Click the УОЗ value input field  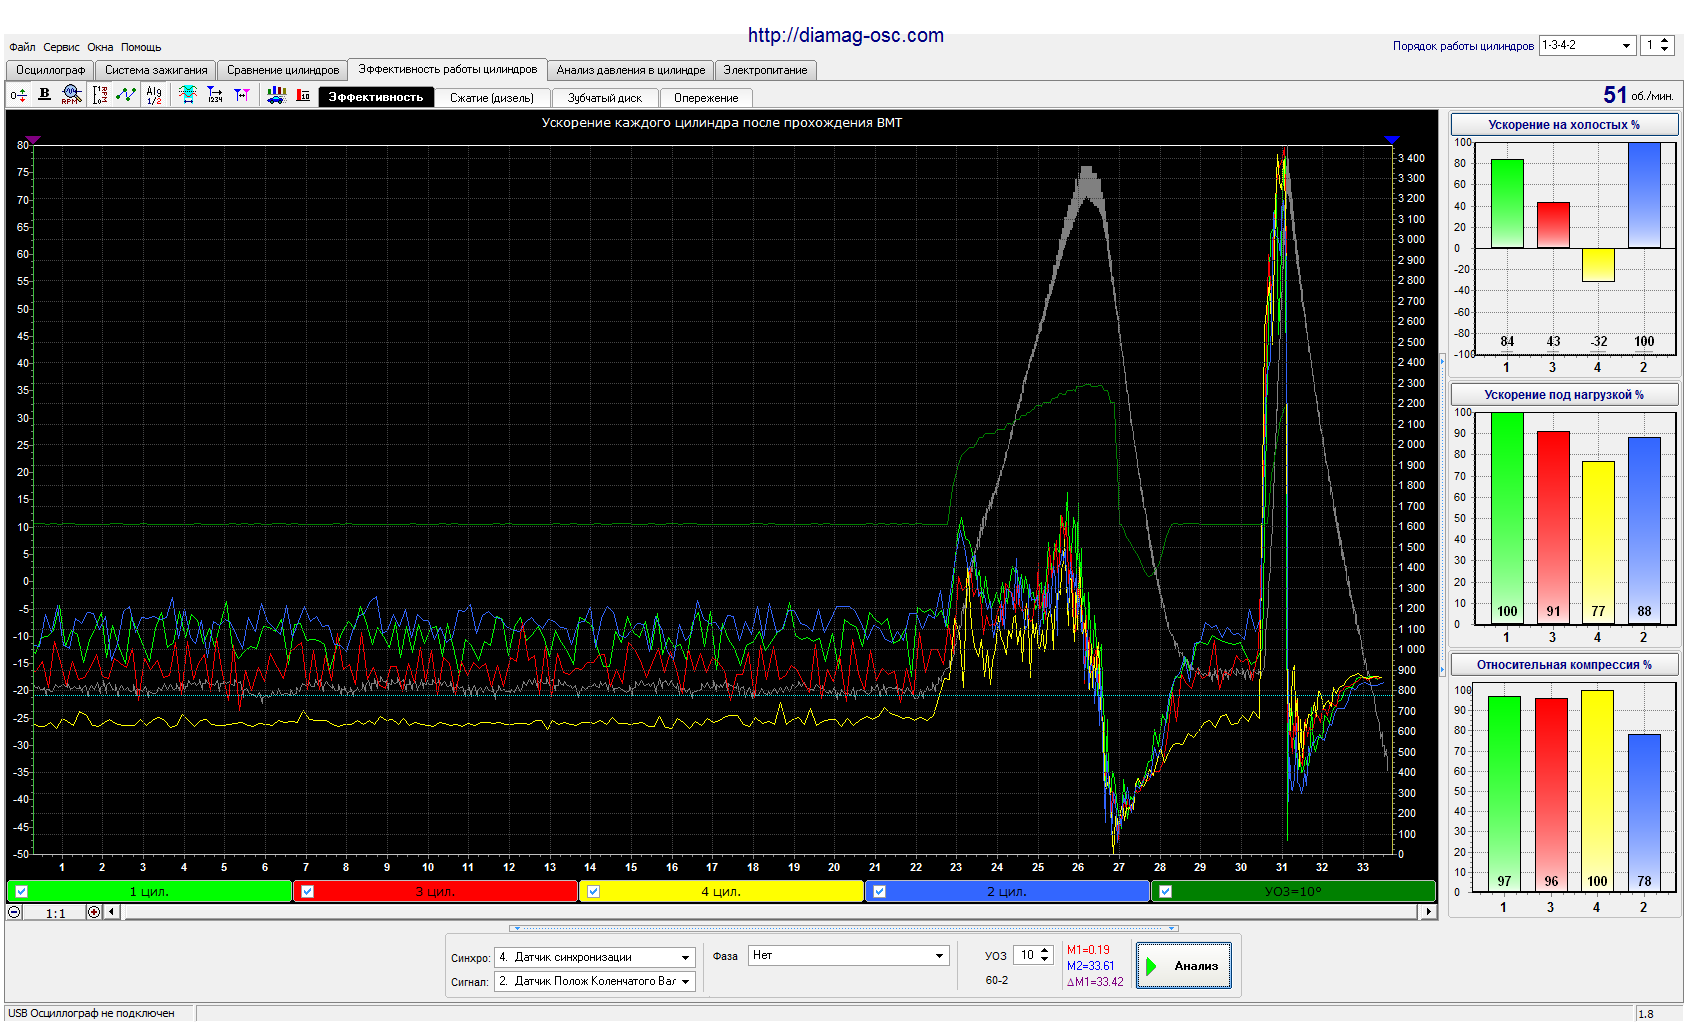pos(1026,956)
